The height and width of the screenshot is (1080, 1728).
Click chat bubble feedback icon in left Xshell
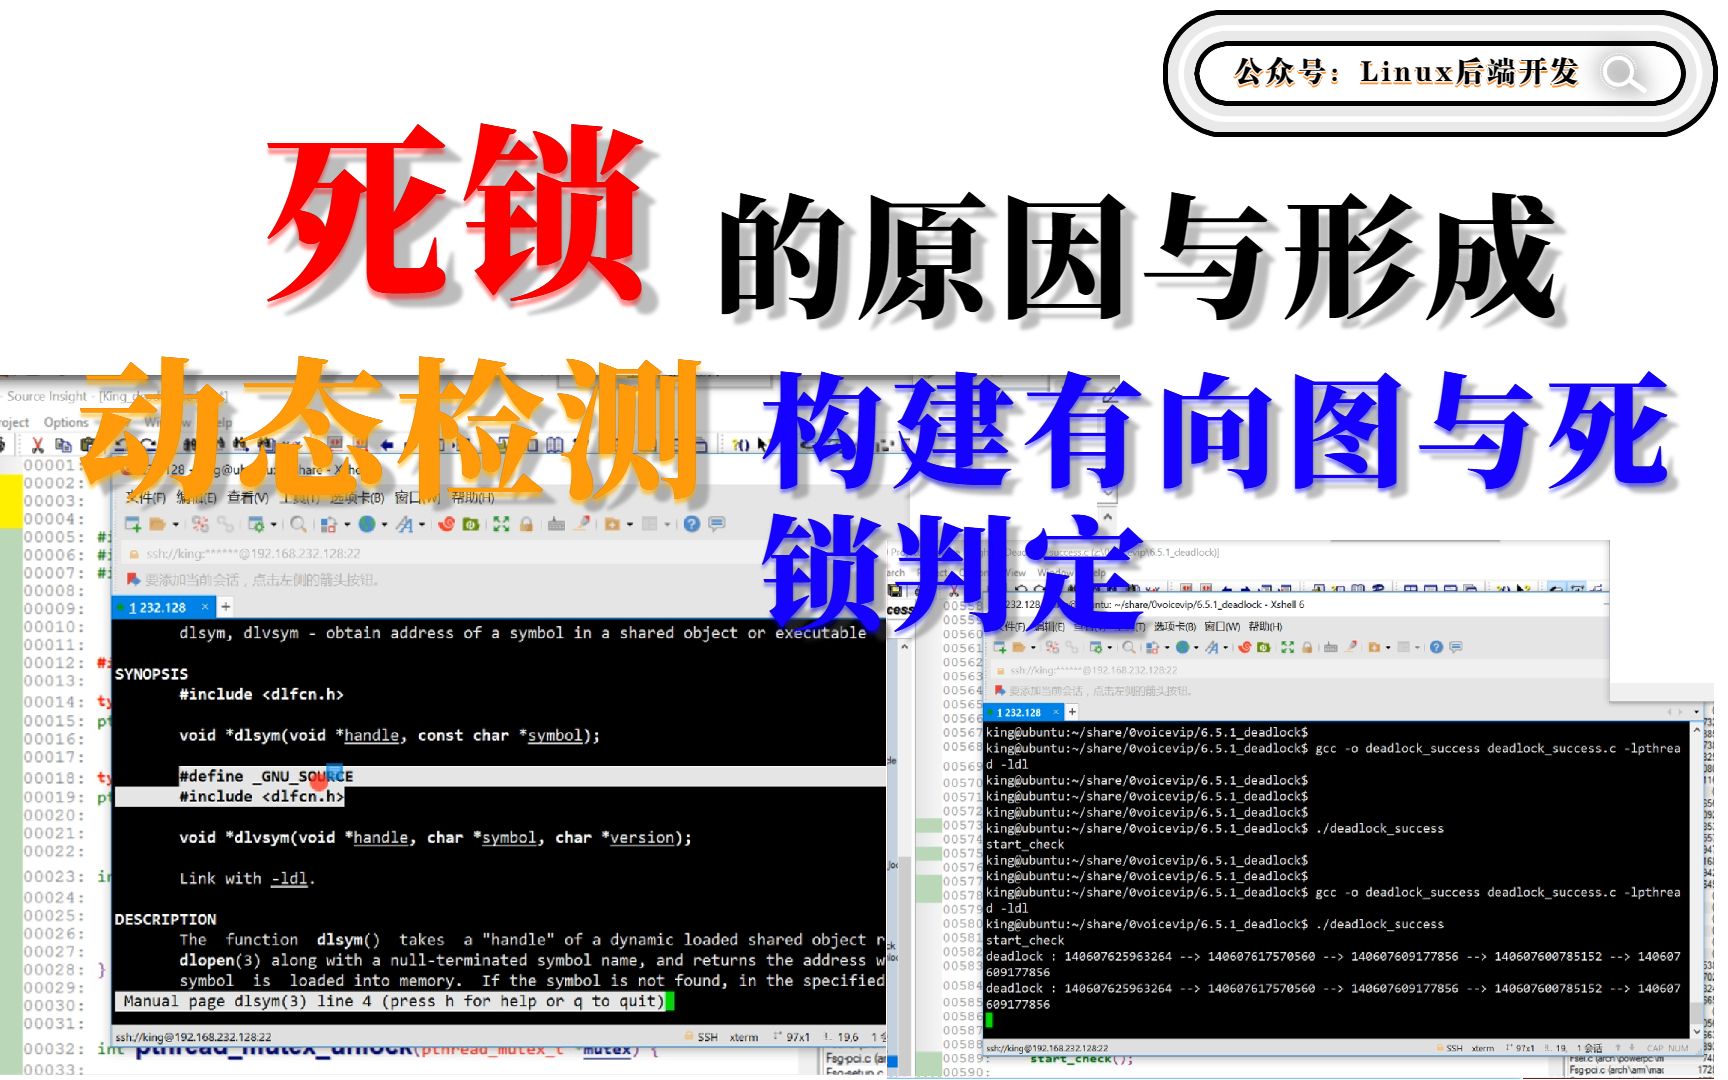coord(716,524)
